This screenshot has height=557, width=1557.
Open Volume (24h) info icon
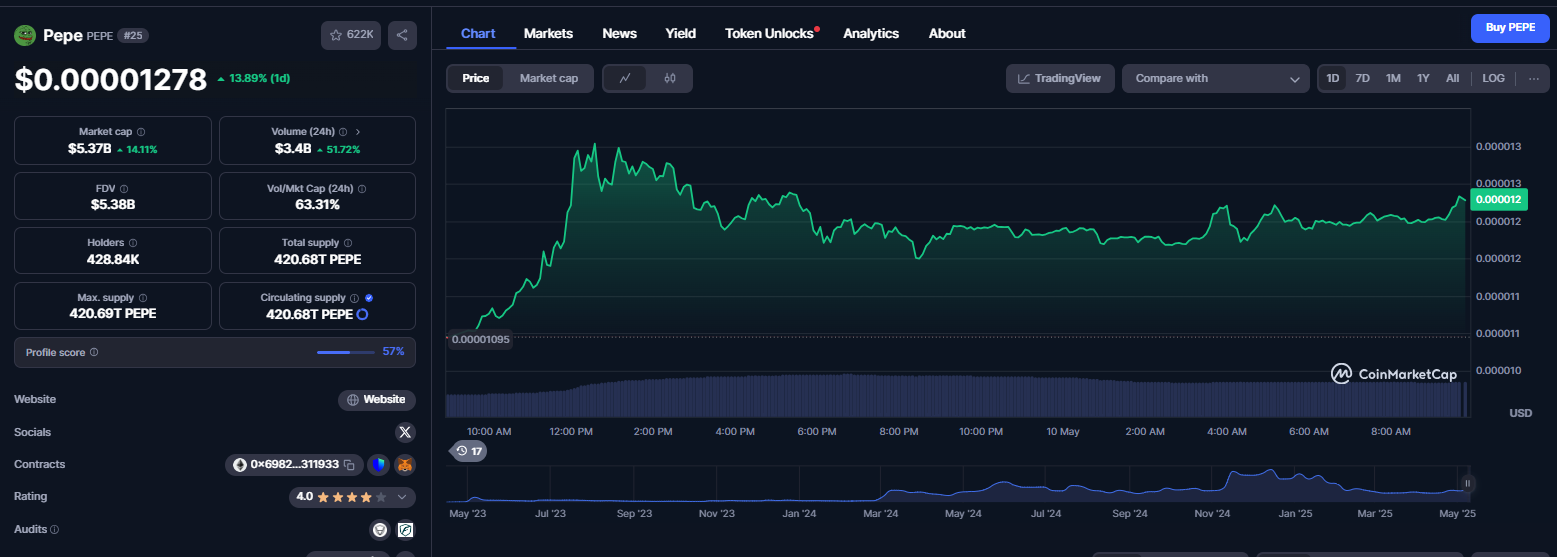343,132
